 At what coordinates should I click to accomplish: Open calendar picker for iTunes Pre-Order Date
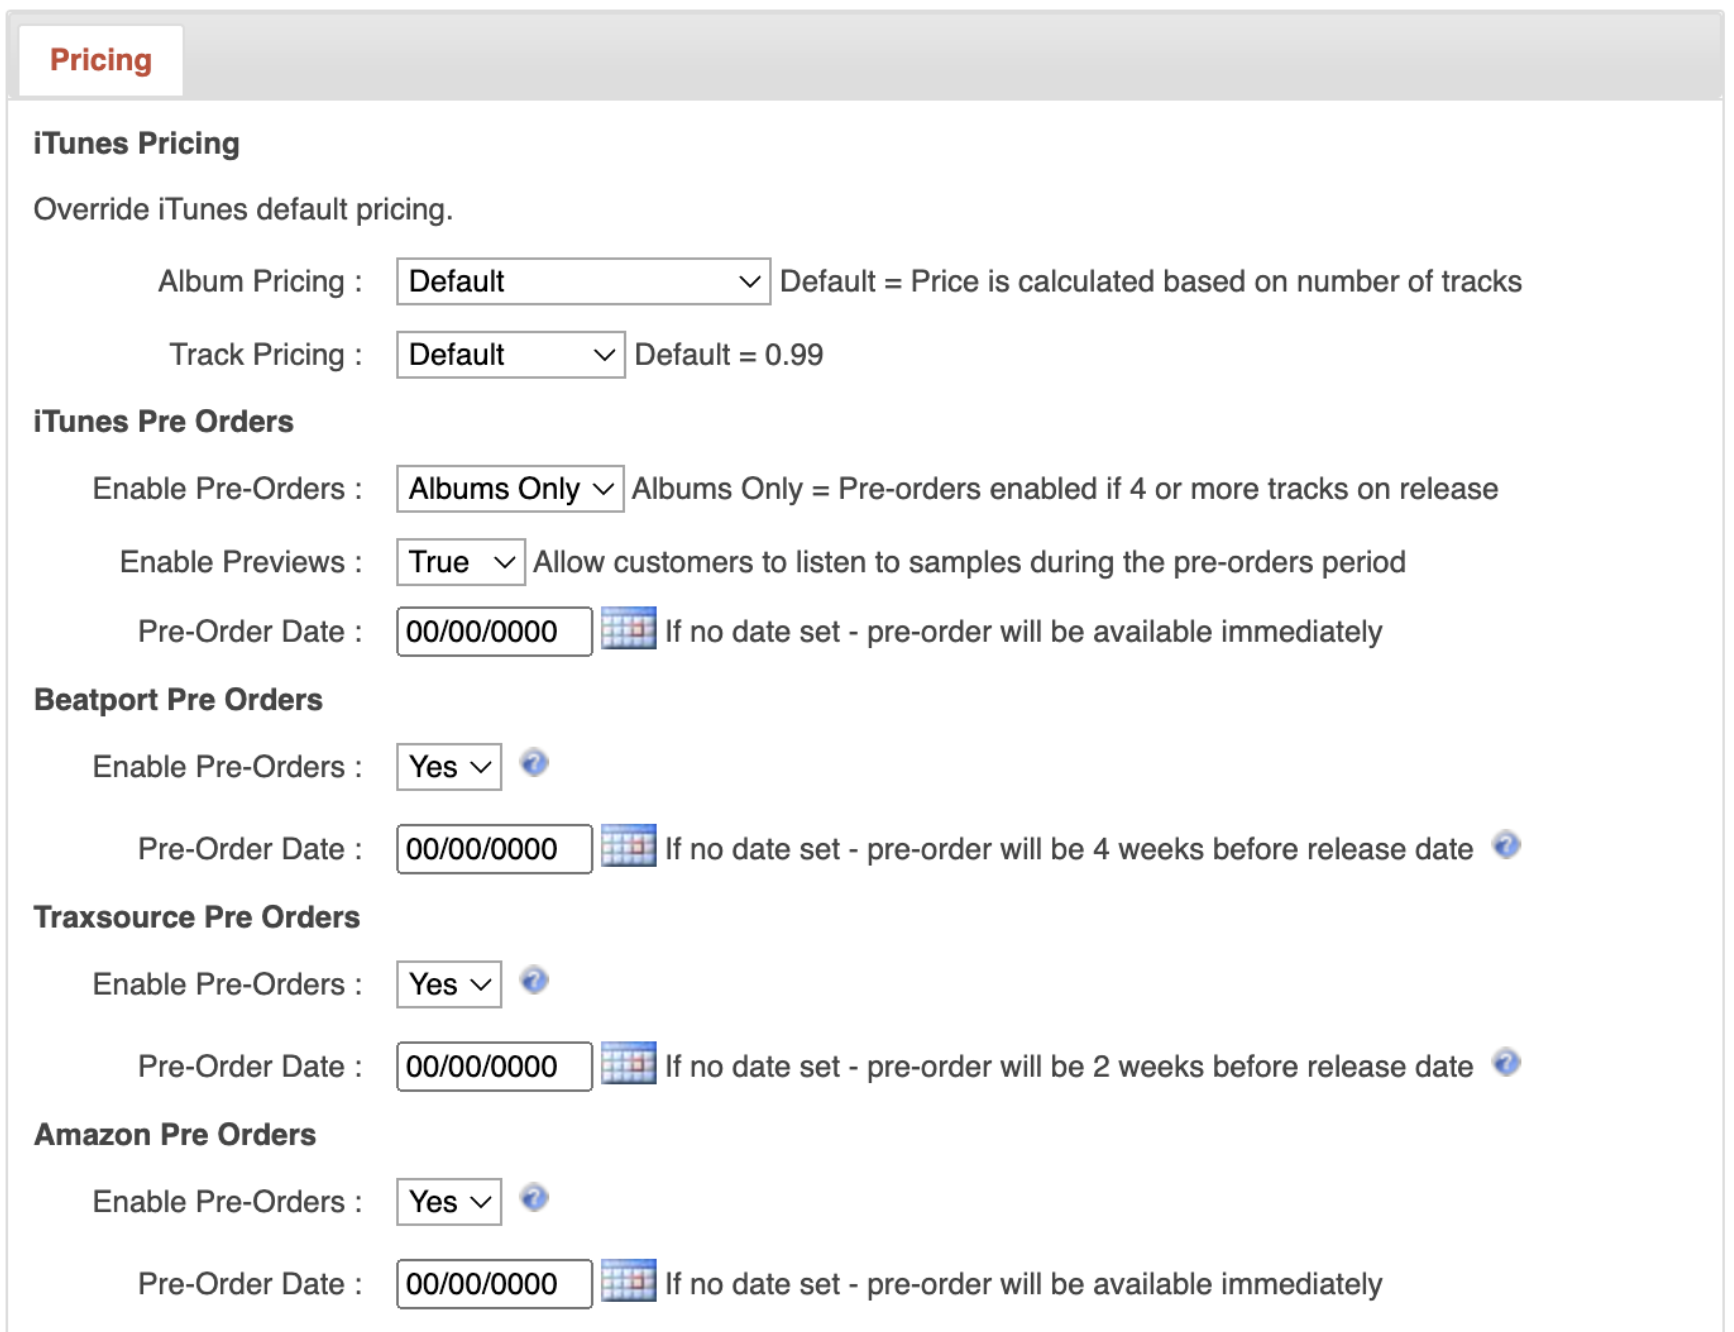628,629
